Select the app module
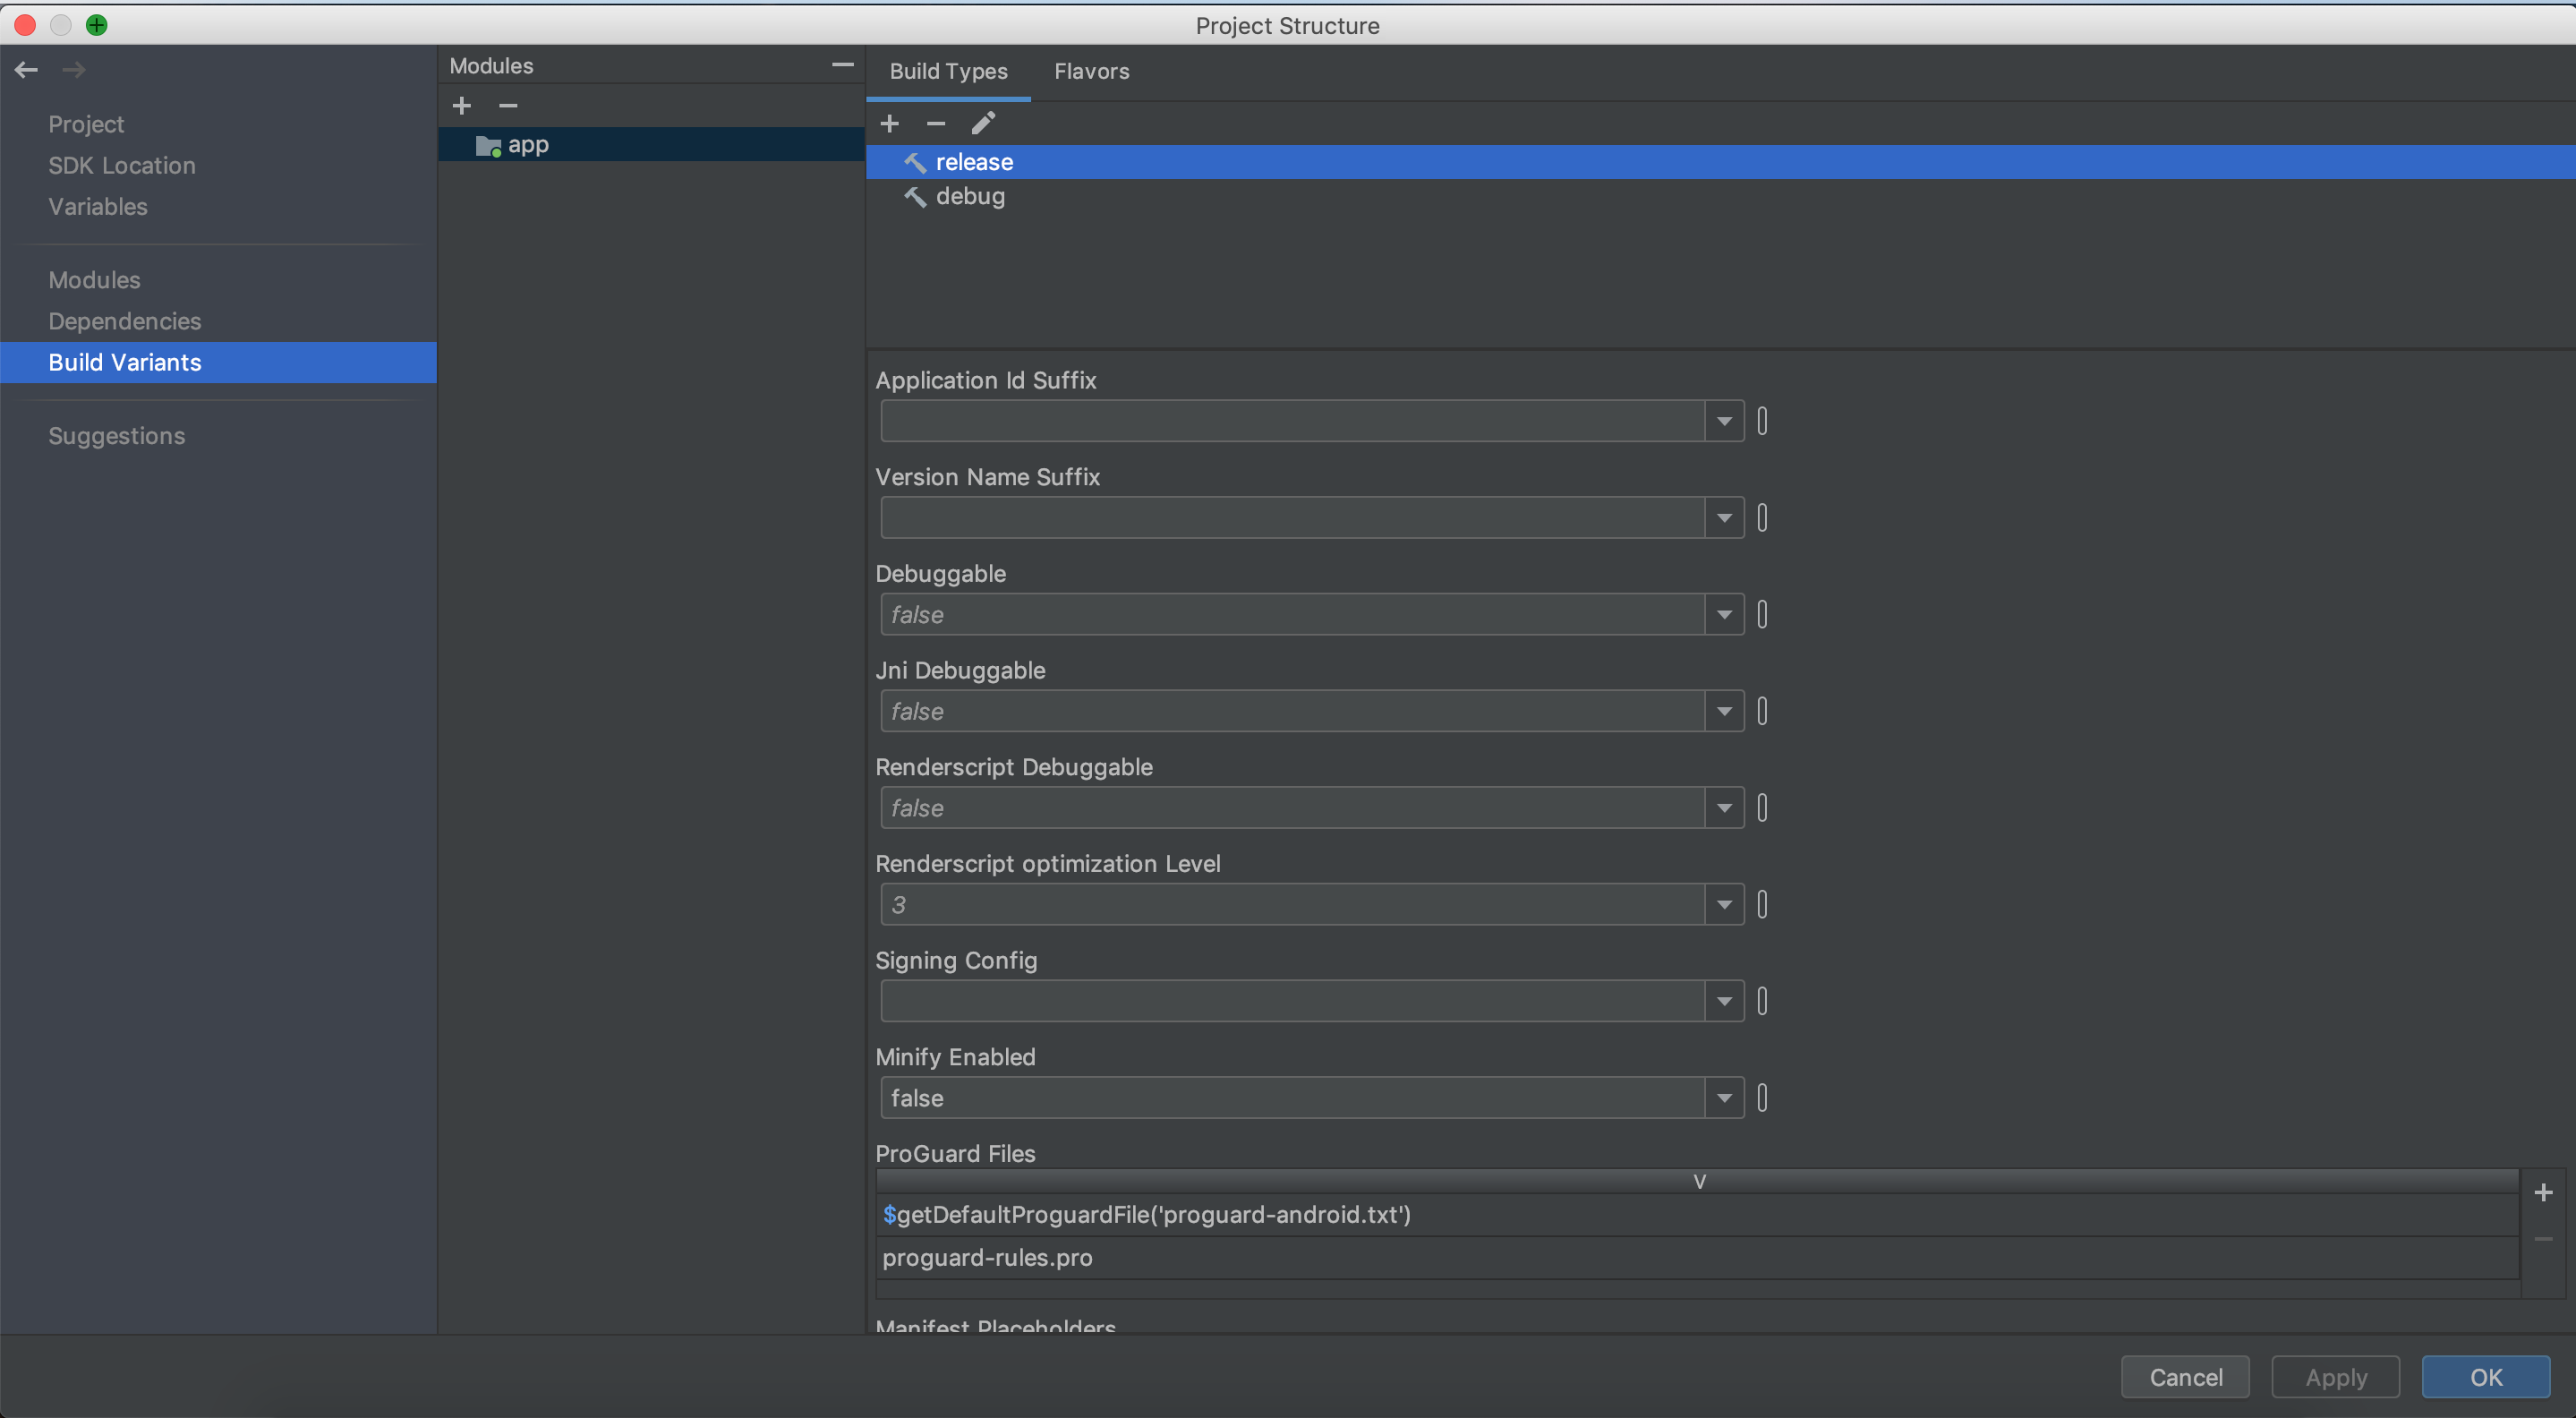 pos(527,145)
